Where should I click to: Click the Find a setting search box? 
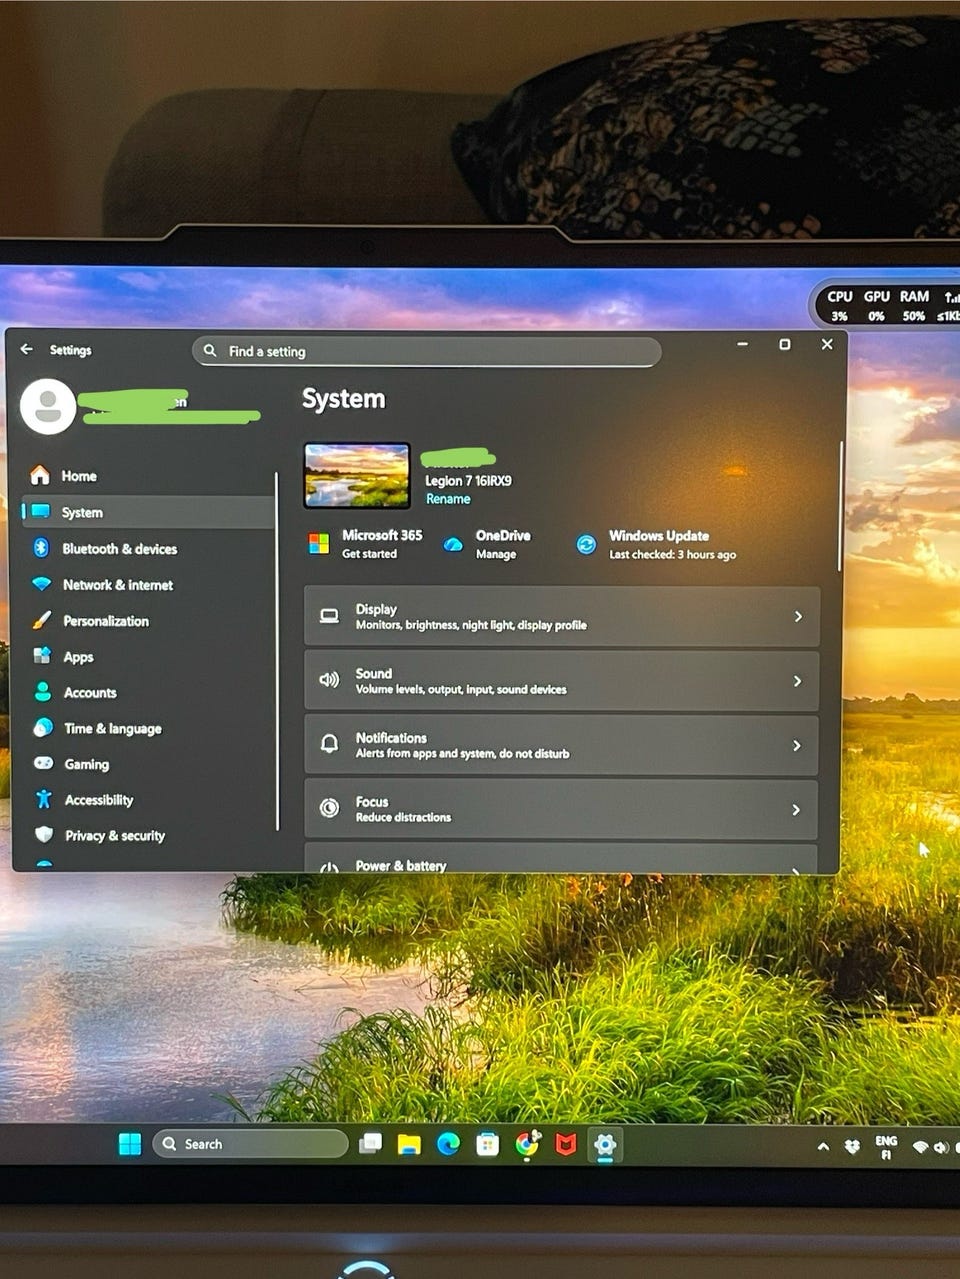coord(427,351)
